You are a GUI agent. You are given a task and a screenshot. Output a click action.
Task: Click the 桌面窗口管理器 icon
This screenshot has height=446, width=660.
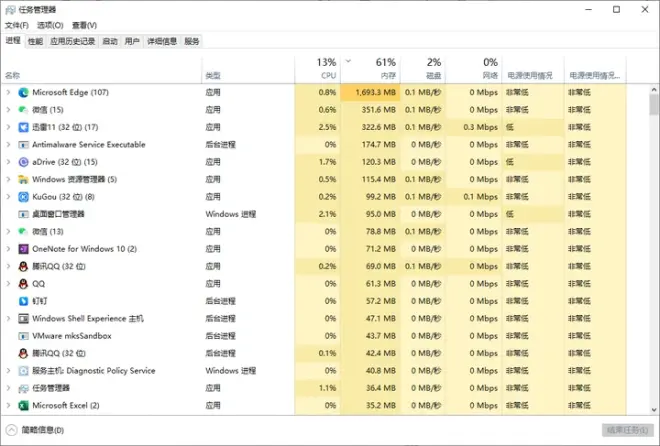[23, 214]
